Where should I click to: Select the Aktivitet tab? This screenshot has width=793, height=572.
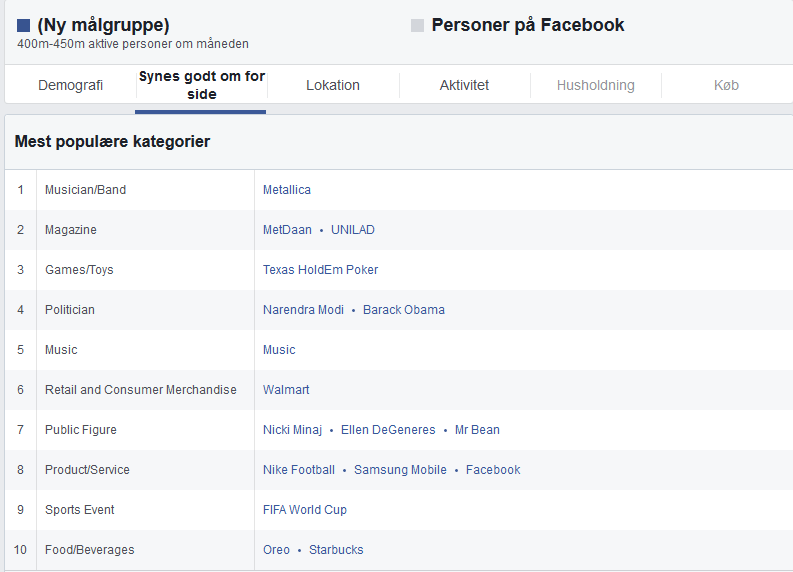[x=464, y=85]
